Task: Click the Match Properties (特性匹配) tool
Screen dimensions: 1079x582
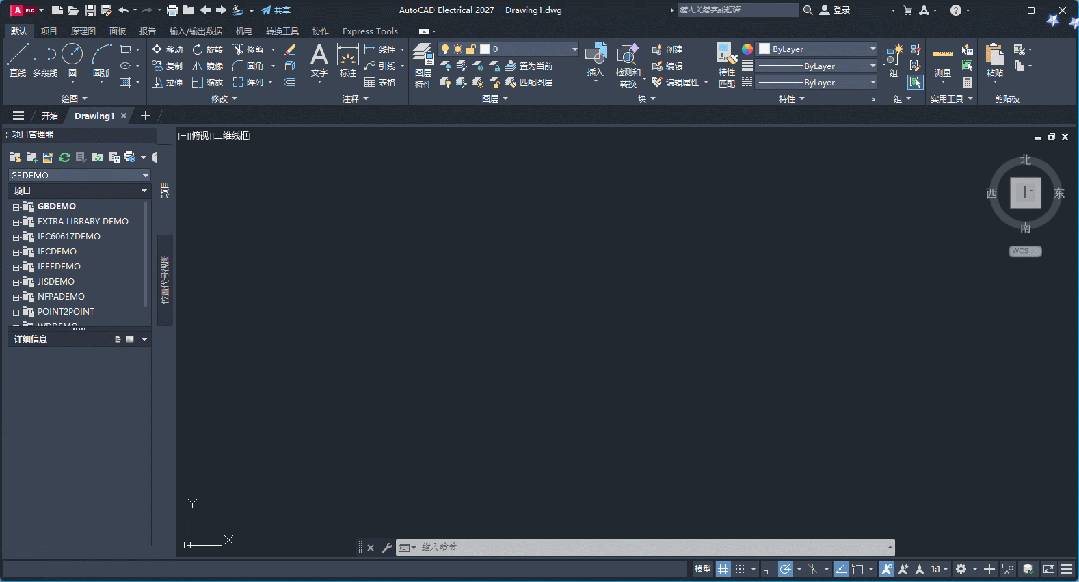Action: click(727, 65)
